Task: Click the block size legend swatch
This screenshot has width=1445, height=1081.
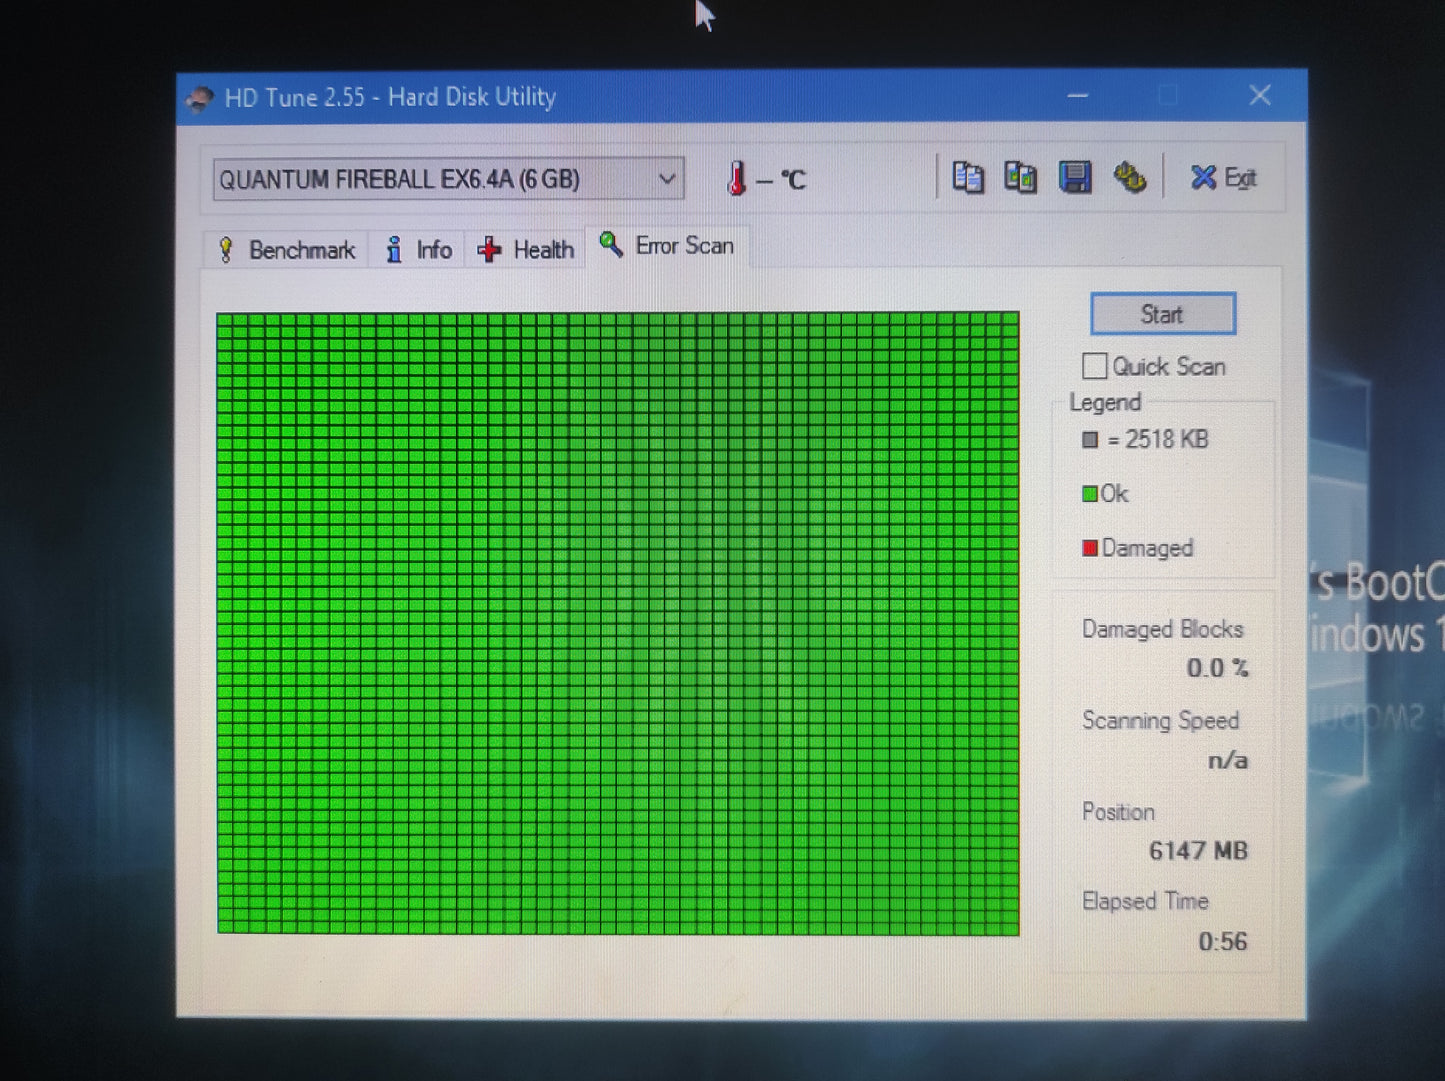Action: [x=1090, y=439]
